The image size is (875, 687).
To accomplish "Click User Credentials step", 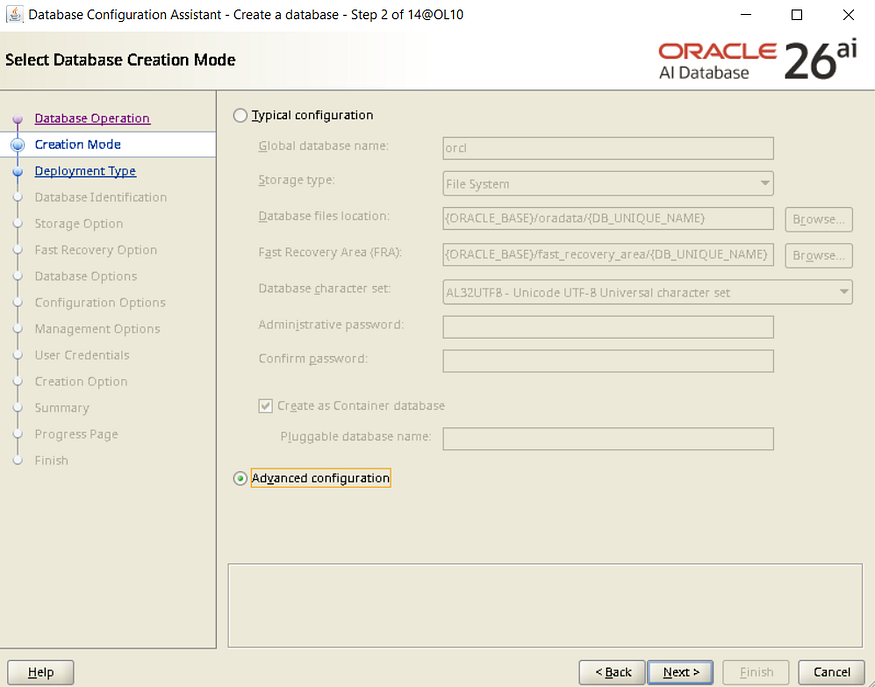I will coord(81,355).
